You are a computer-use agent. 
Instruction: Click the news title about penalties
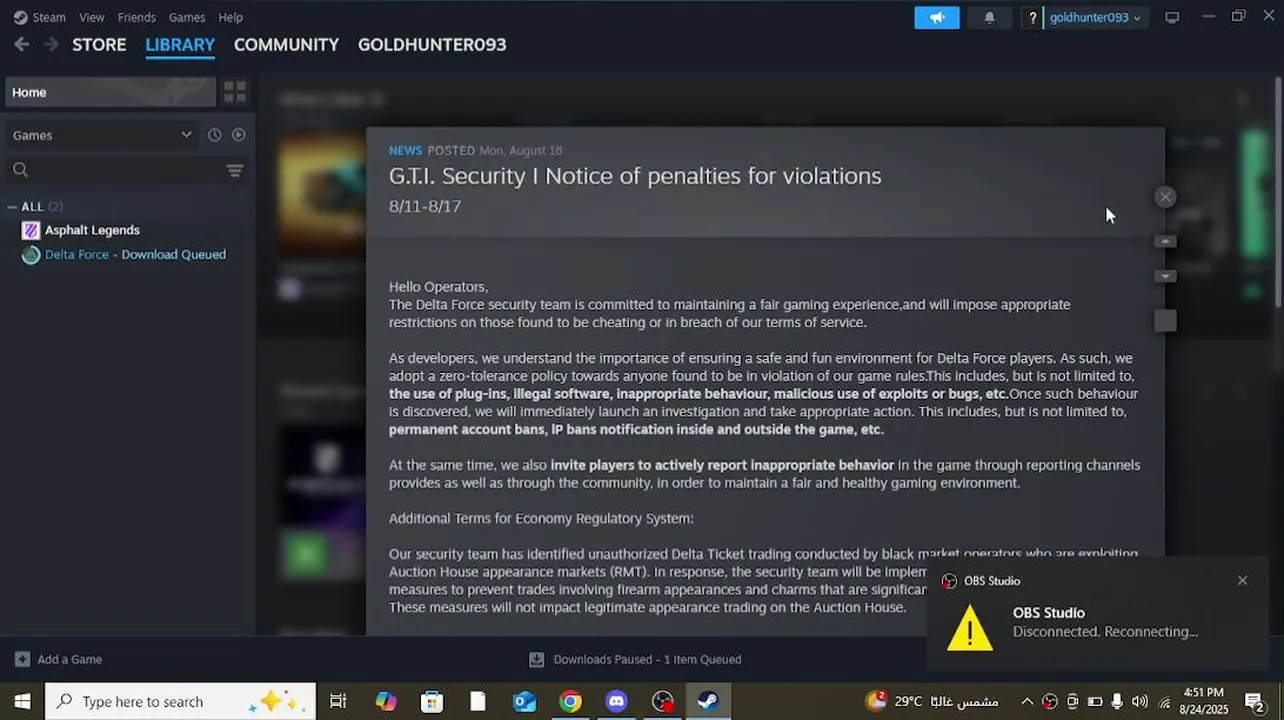pyautogui.click(x=635, y=176)
